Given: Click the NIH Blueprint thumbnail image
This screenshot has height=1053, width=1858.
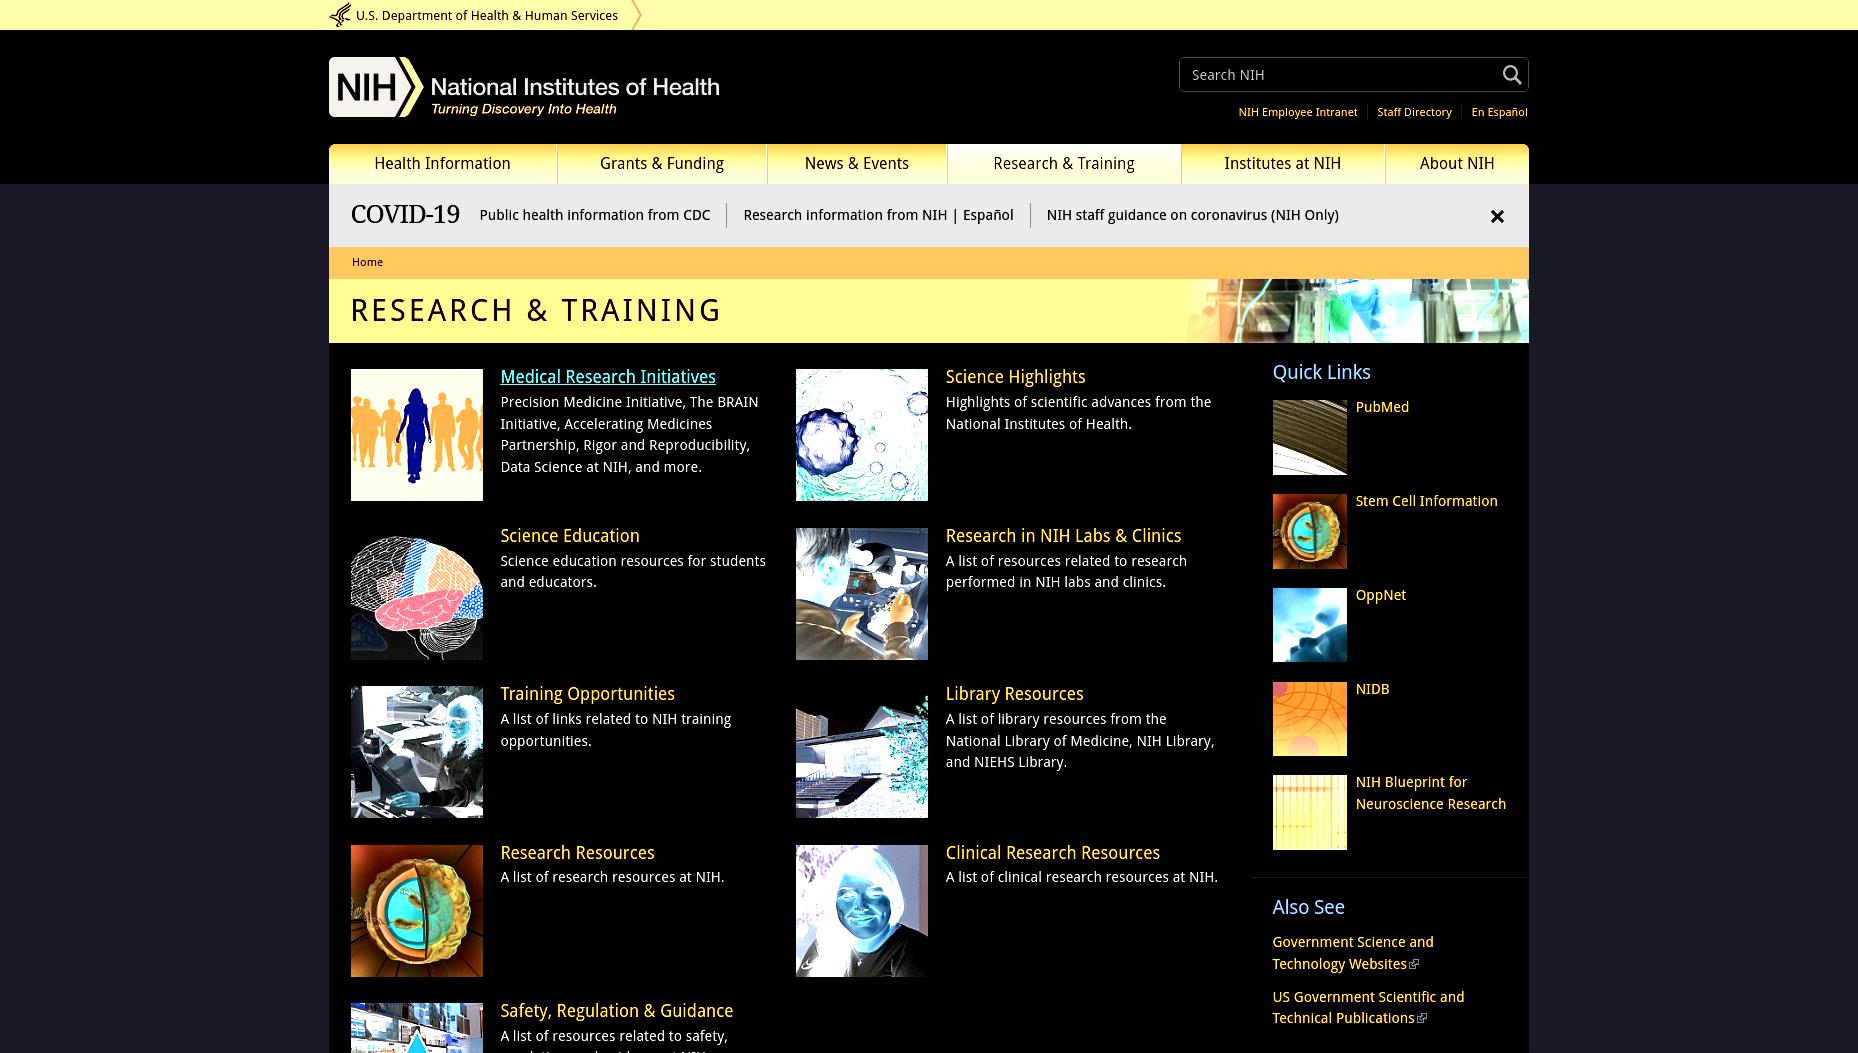Looking at the screenshot, I should point(1309,812).
